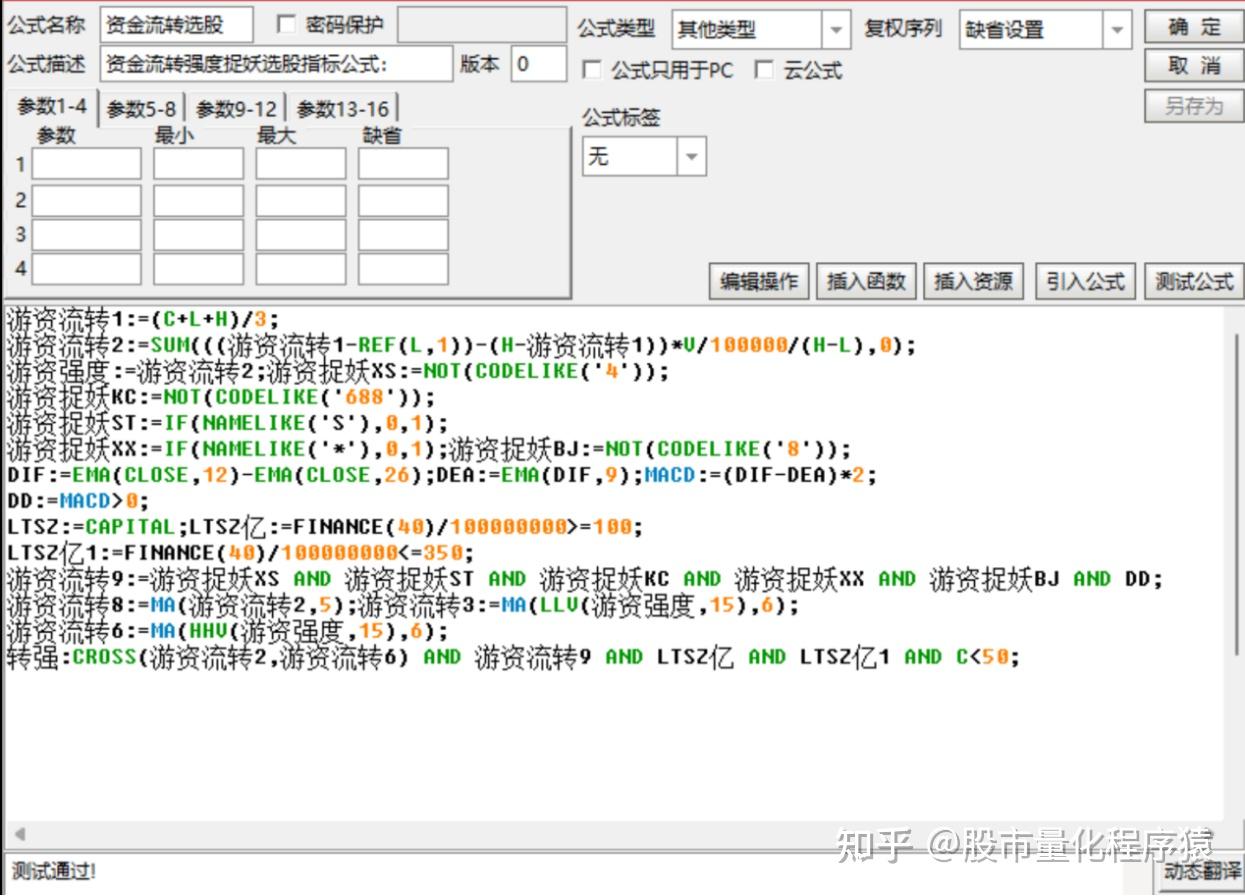
Task: Click the 公式名称 field containing 资金流转选股
Action: pos(177,24)
